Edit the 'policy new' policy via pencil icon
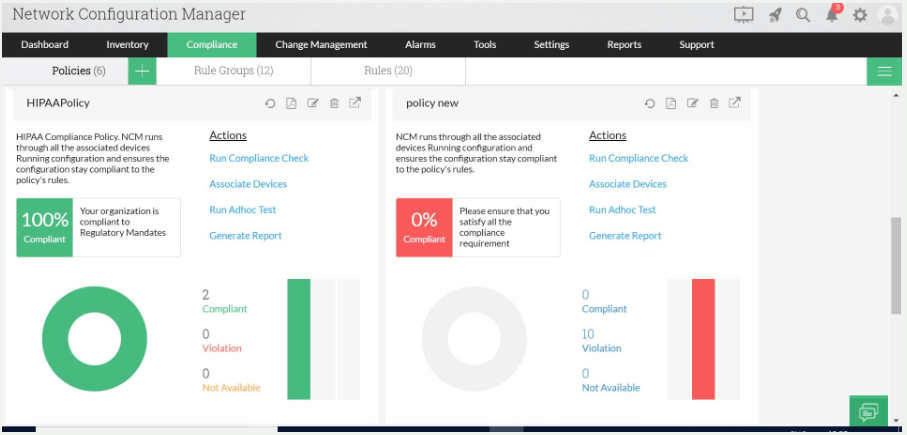907x435 pixels. coord(692,103)
